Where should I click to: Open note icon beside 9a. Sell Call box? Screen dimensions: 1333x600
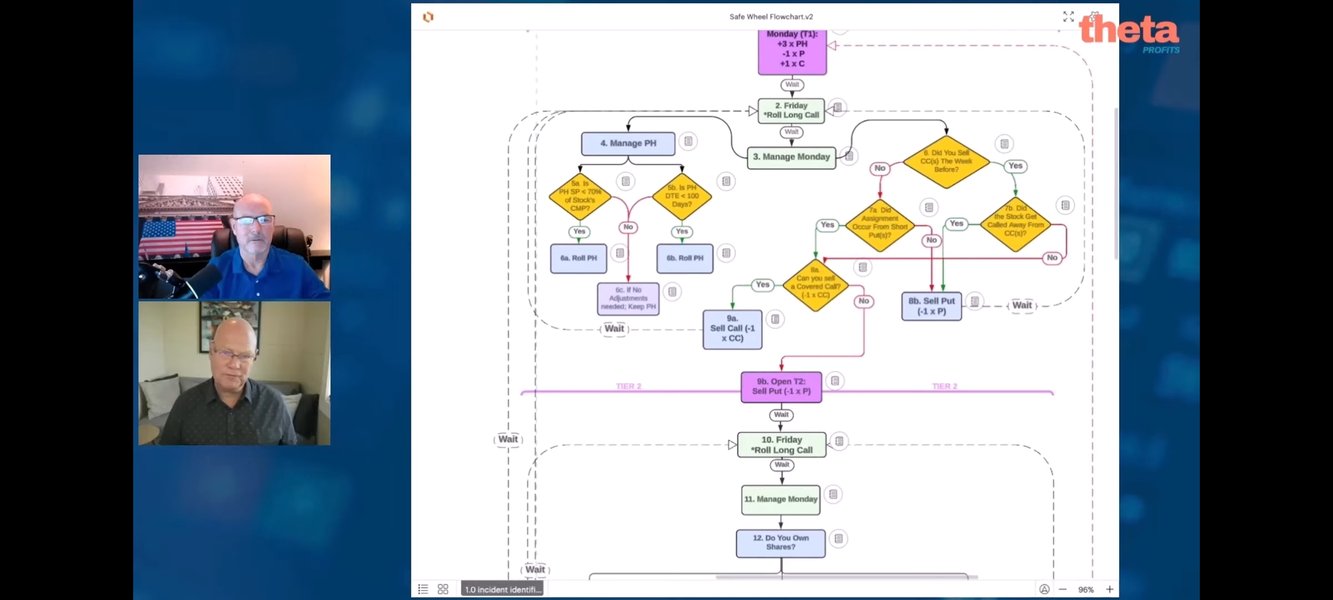pyautogui.click(x=775, y=320)
